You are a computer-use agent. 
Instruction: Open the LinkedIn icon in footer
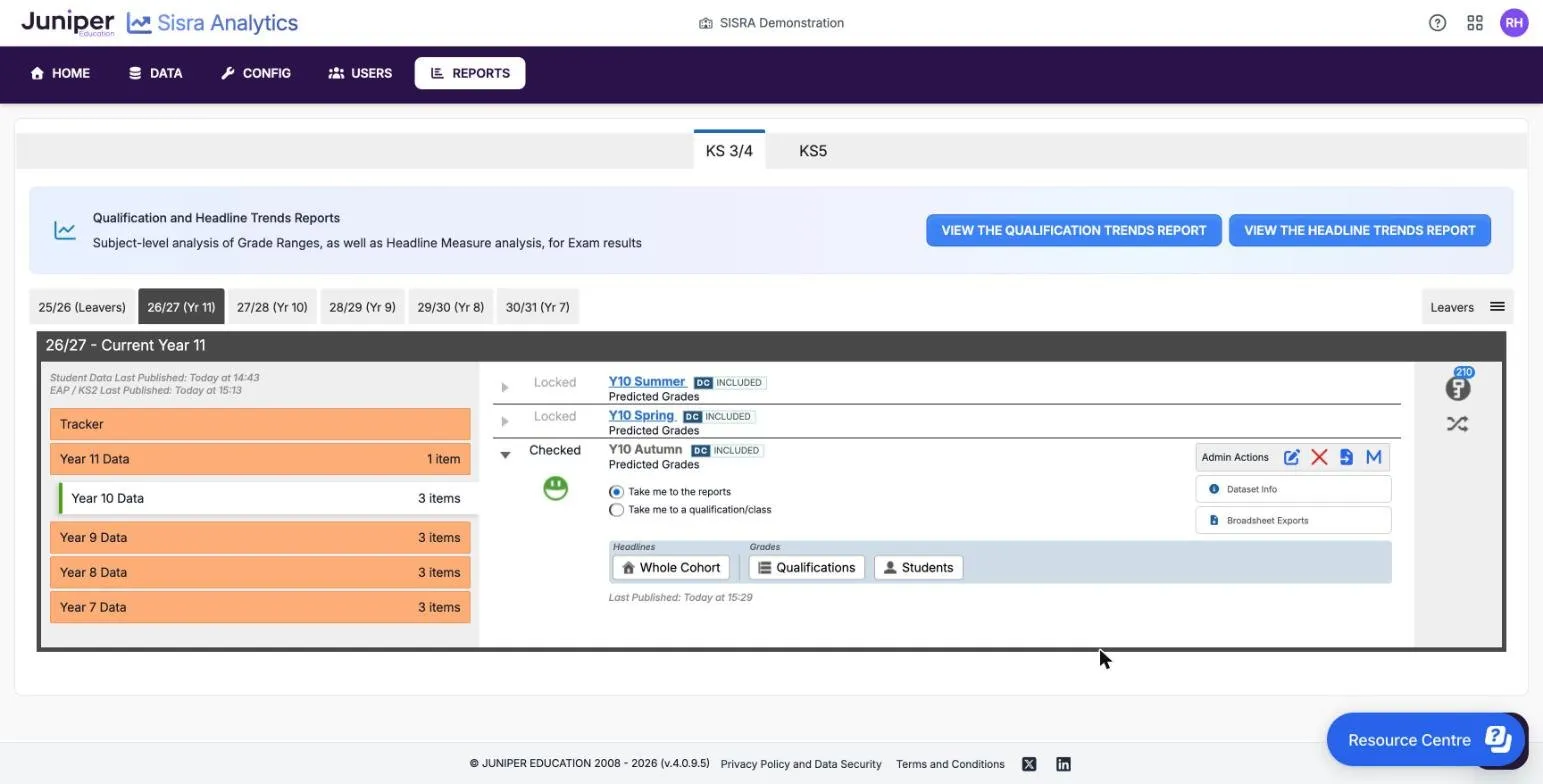click(1063, 764)
